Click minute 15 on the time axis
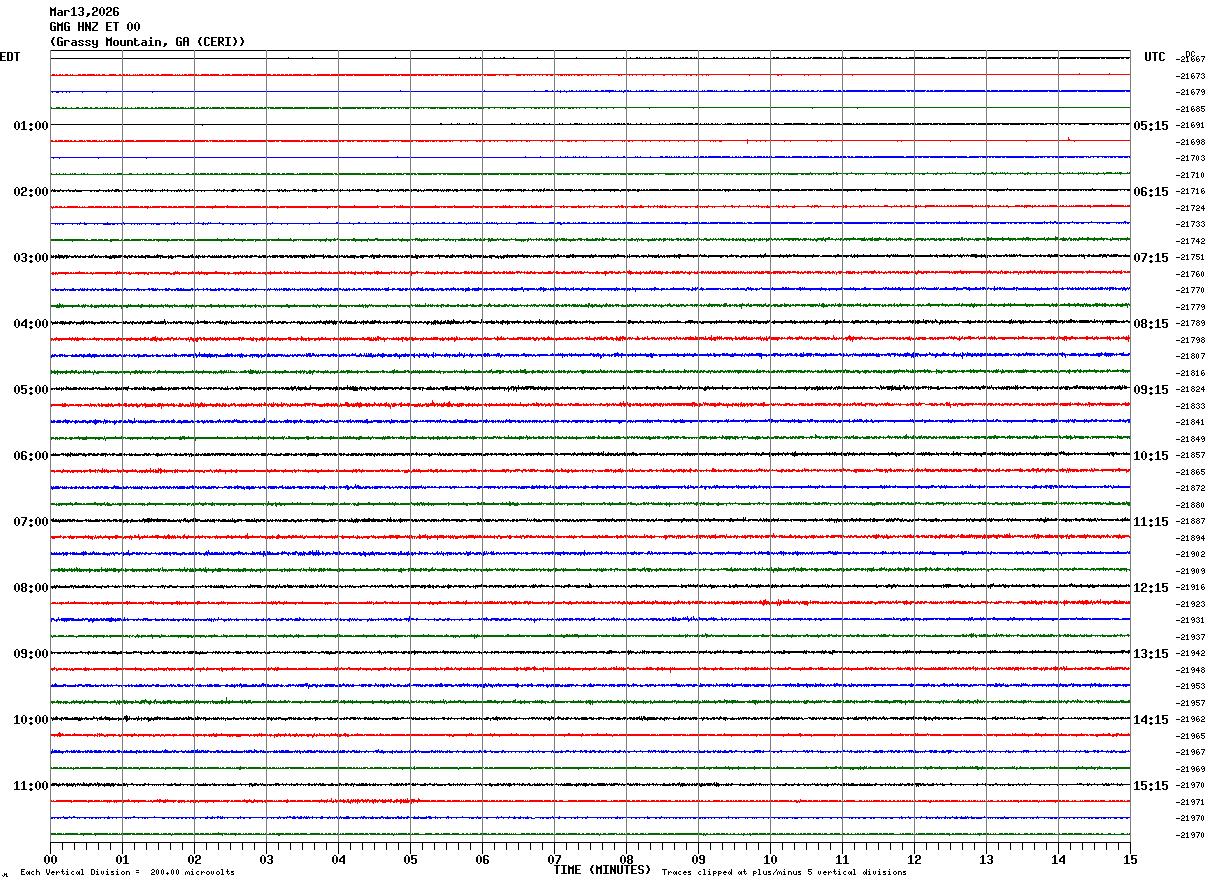 1130,860
